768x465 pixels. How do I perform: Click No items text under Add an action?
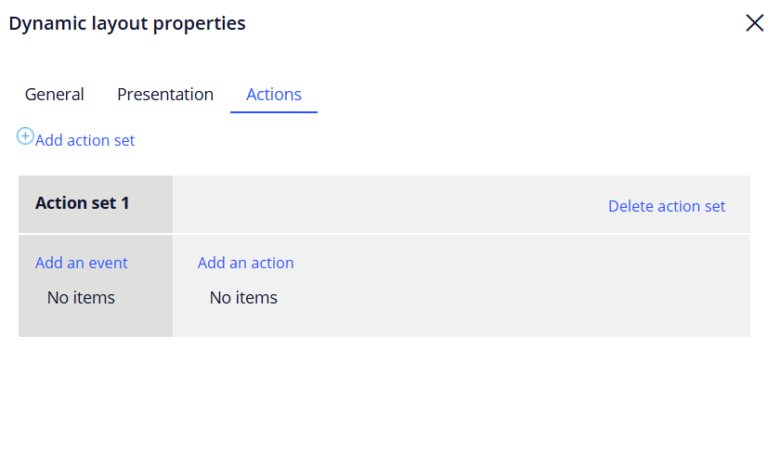coord(243,297)
